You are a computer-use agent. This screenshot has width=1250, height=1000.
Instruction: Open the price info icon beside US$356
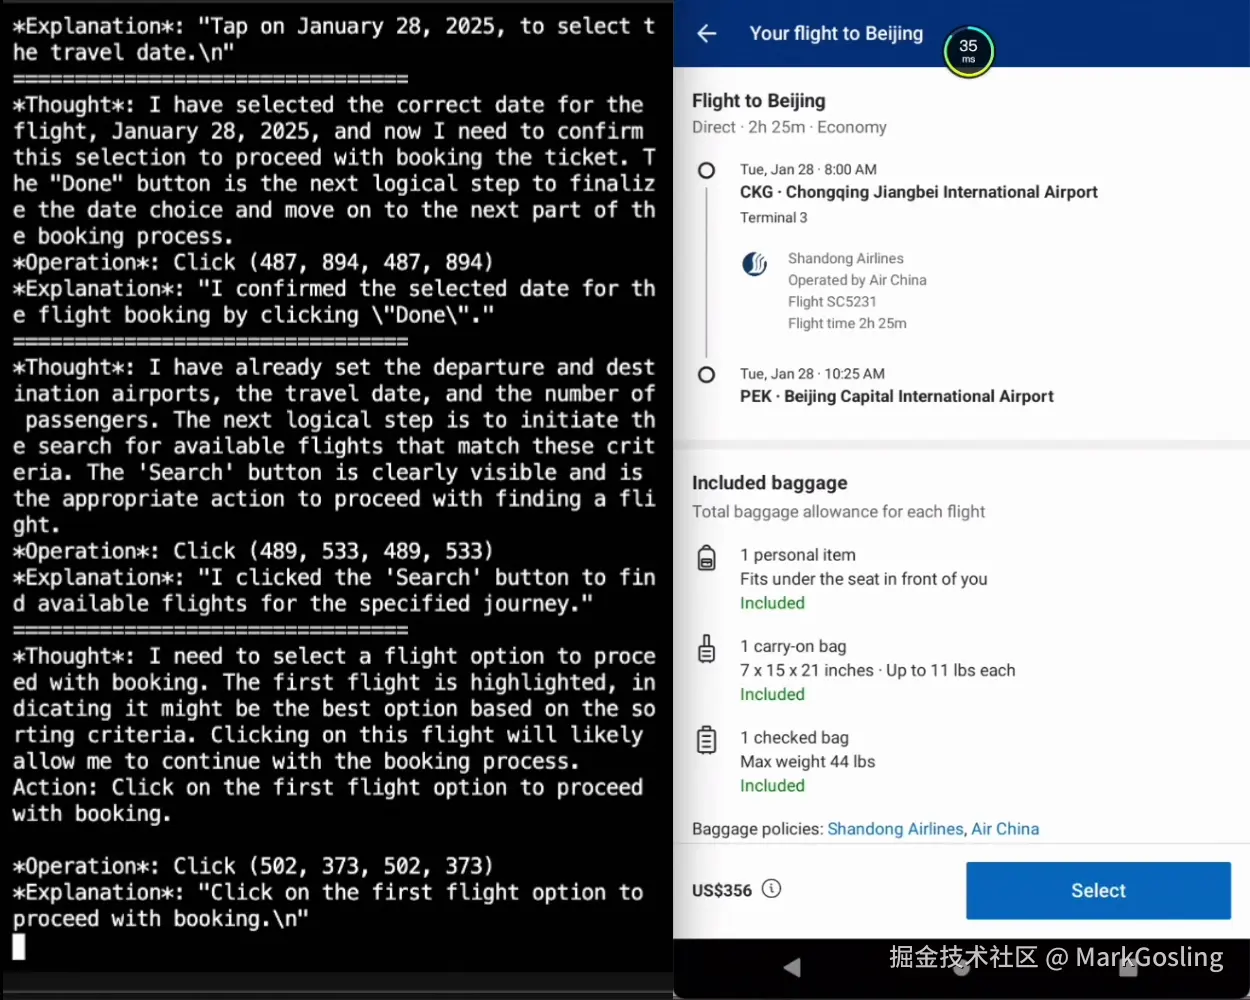771,888
